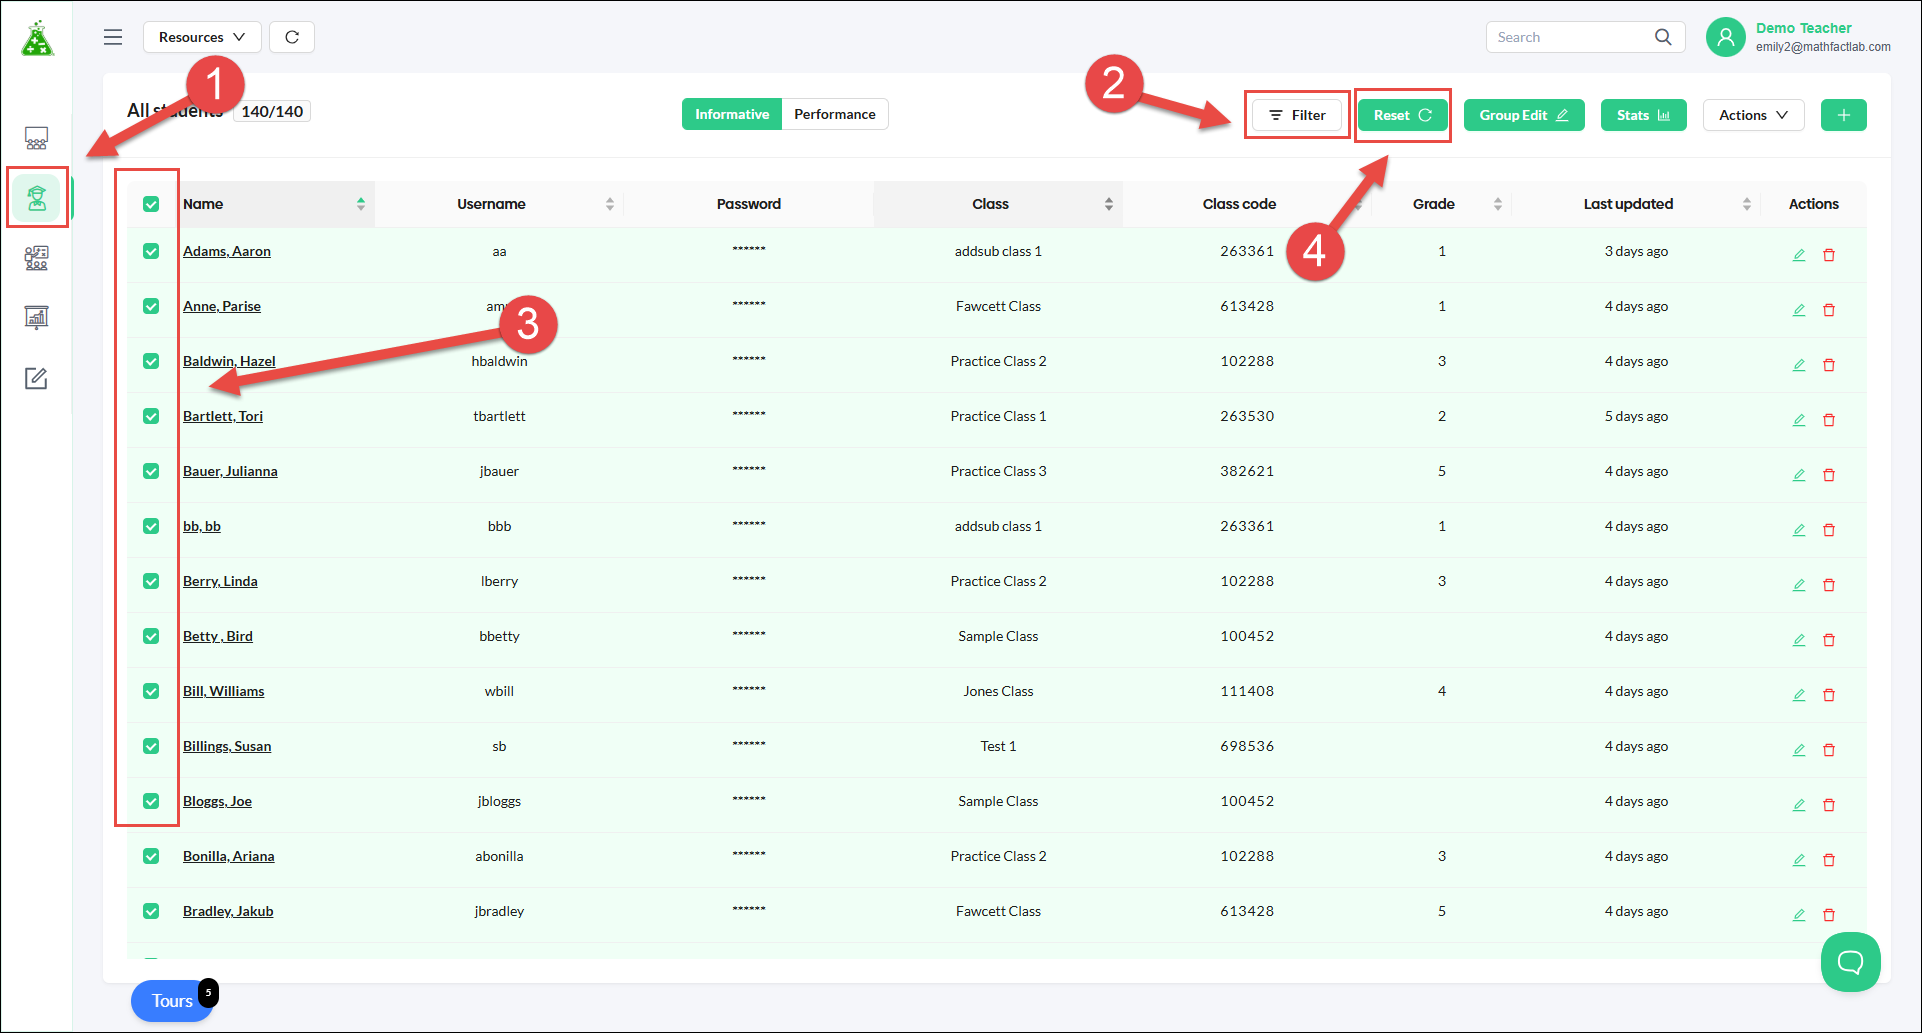
Task: Select the Informative tab
Action: point(732,114)
